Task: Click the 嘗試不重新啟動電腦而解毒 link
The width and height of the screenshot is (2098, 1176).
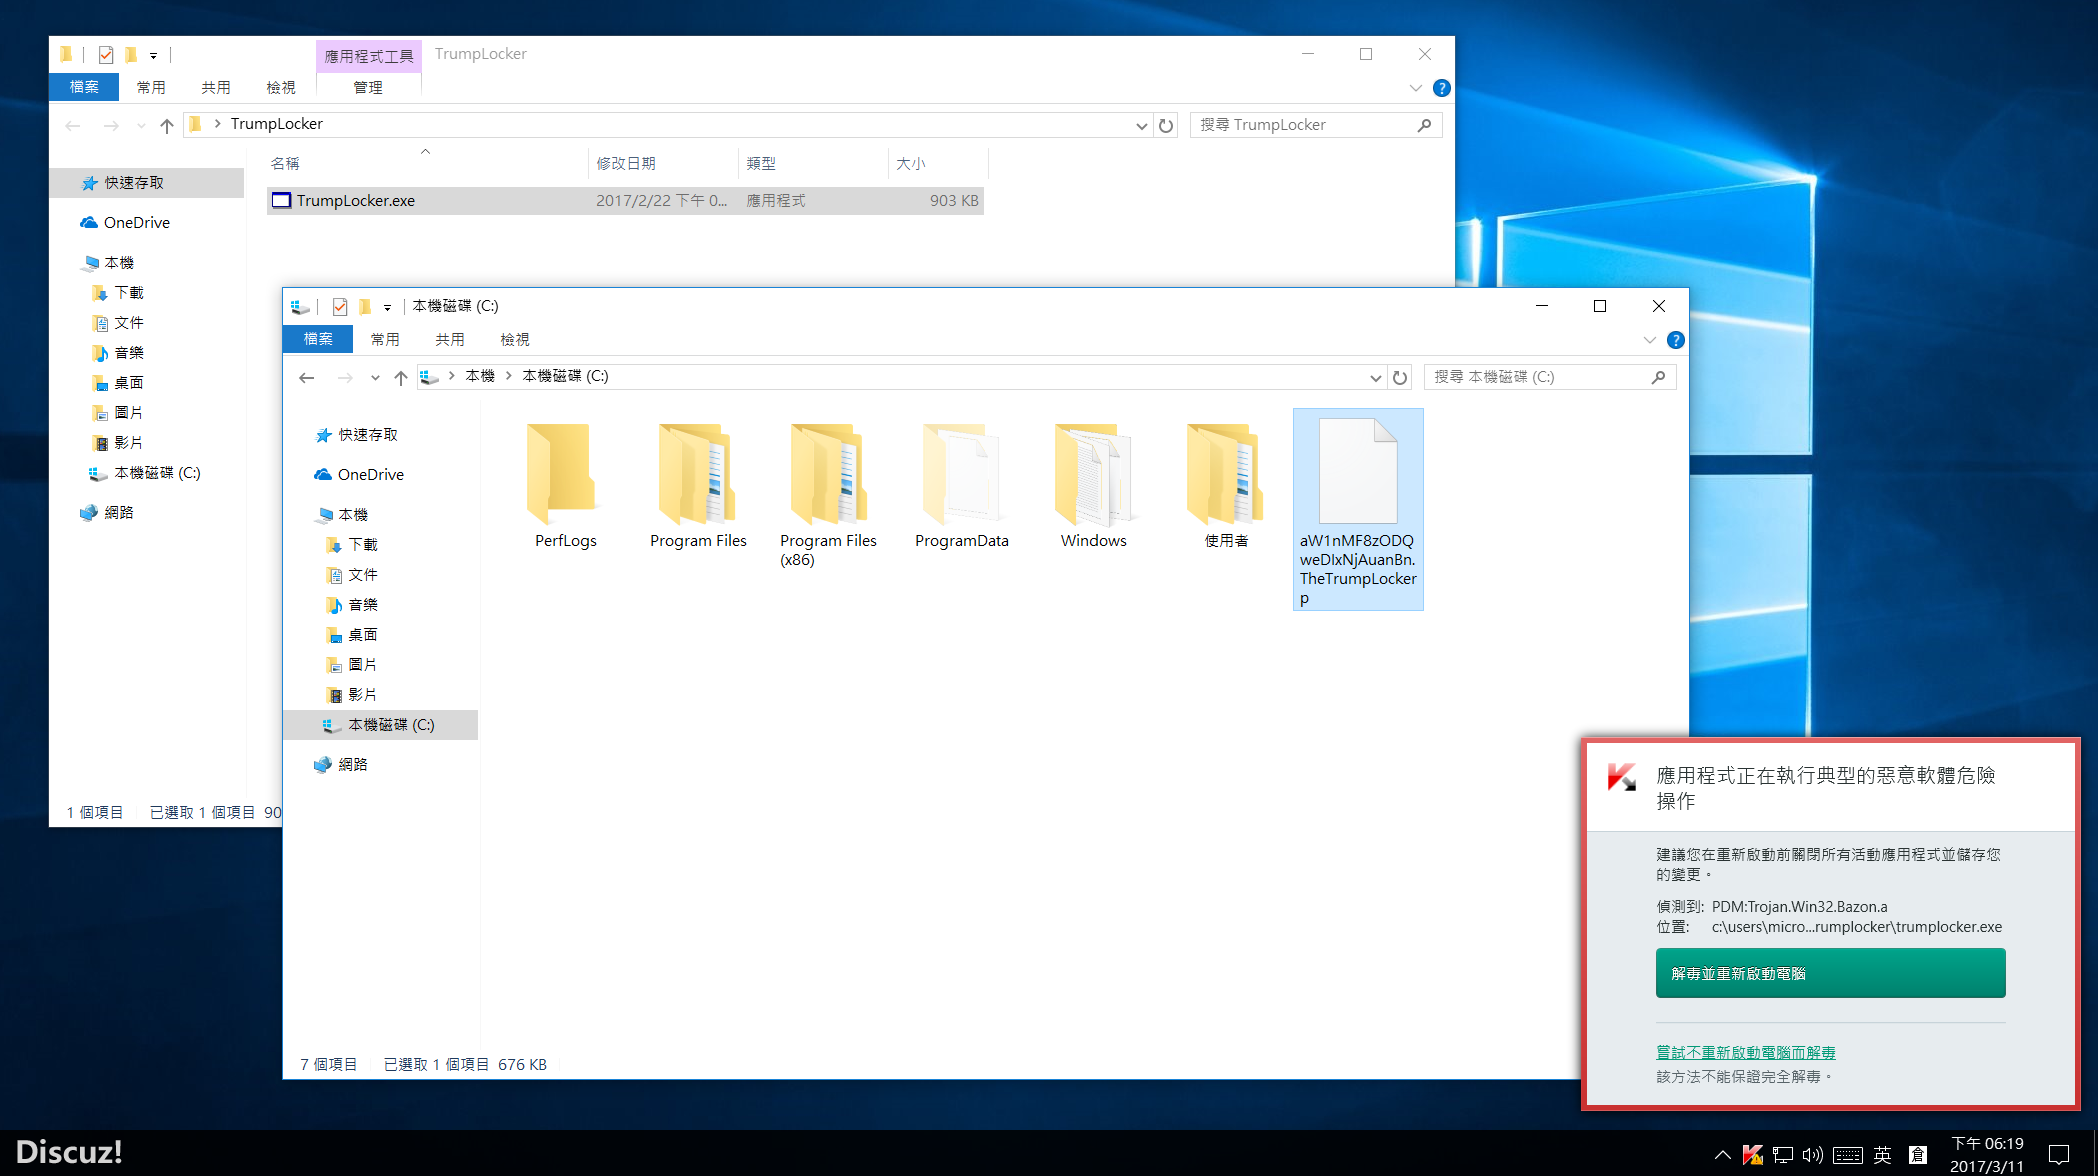Action: [1745, 1052]
